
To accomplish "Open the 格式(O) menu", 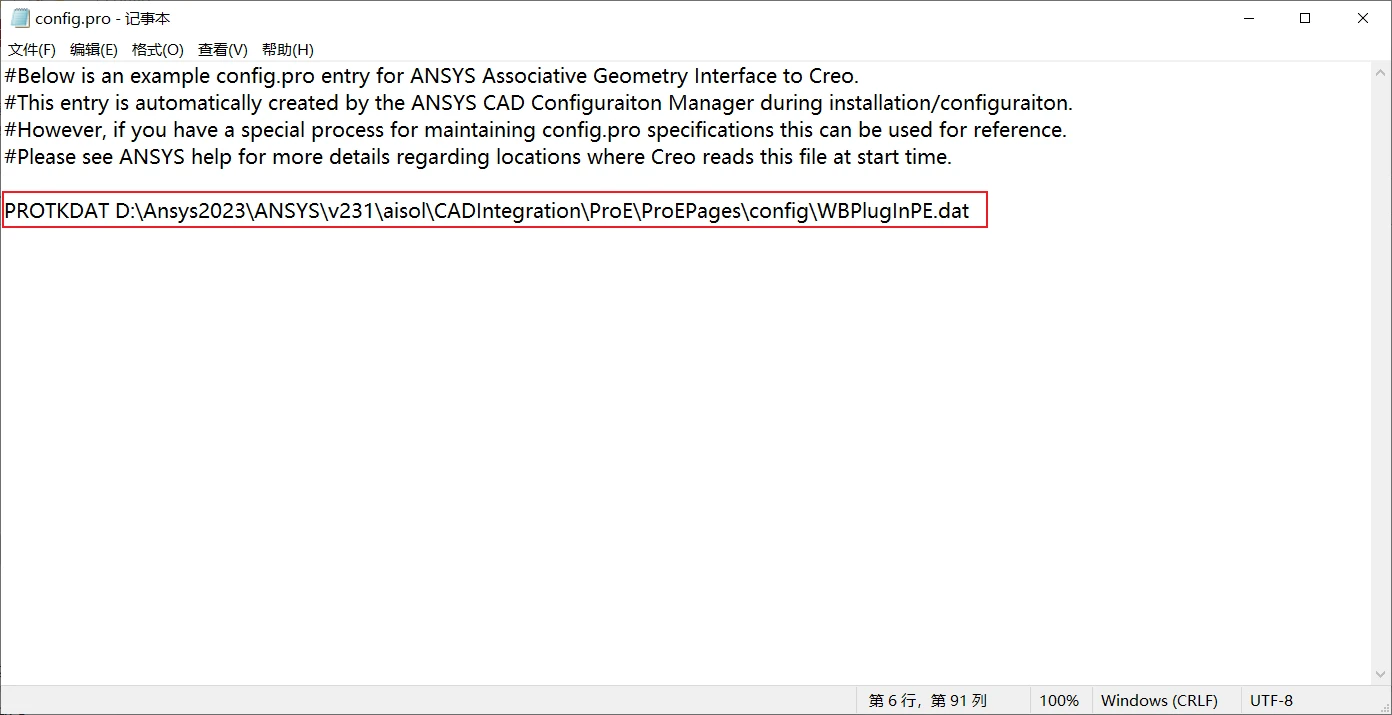I will 158,50.
